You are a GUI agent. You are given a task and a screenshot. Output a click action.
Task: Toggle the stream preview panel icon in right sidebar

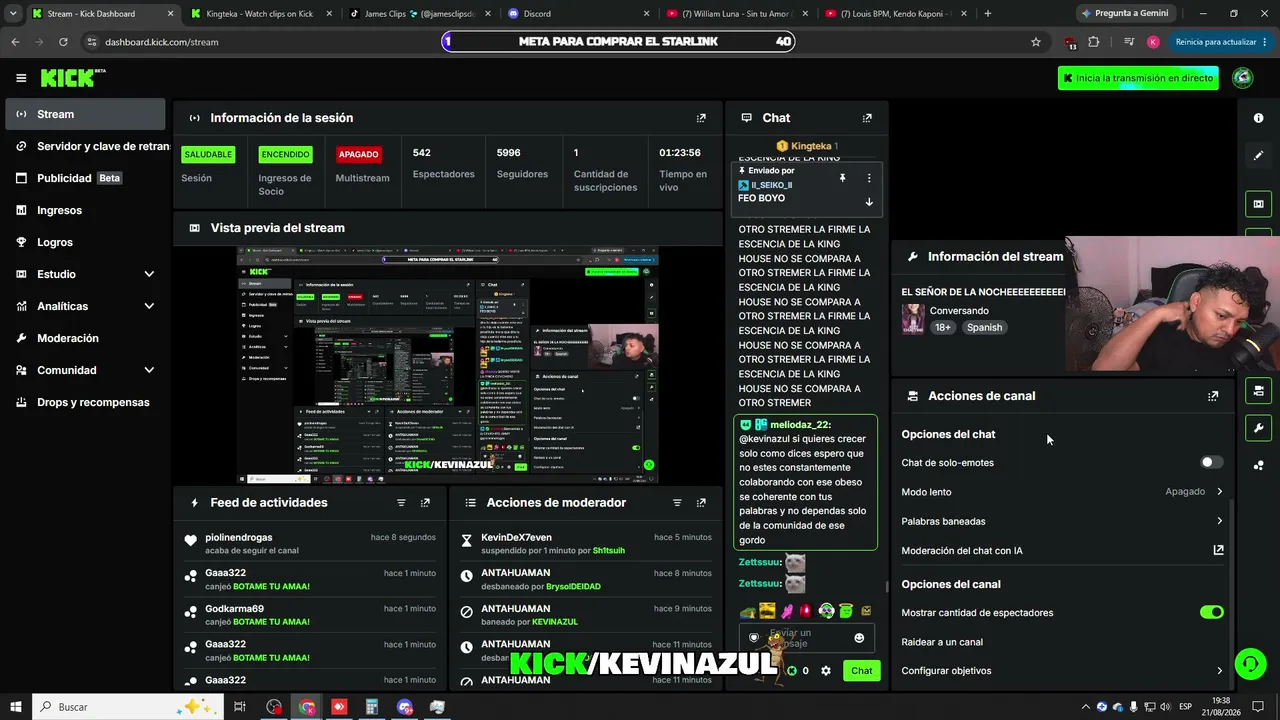click(x=1258, y=204)
